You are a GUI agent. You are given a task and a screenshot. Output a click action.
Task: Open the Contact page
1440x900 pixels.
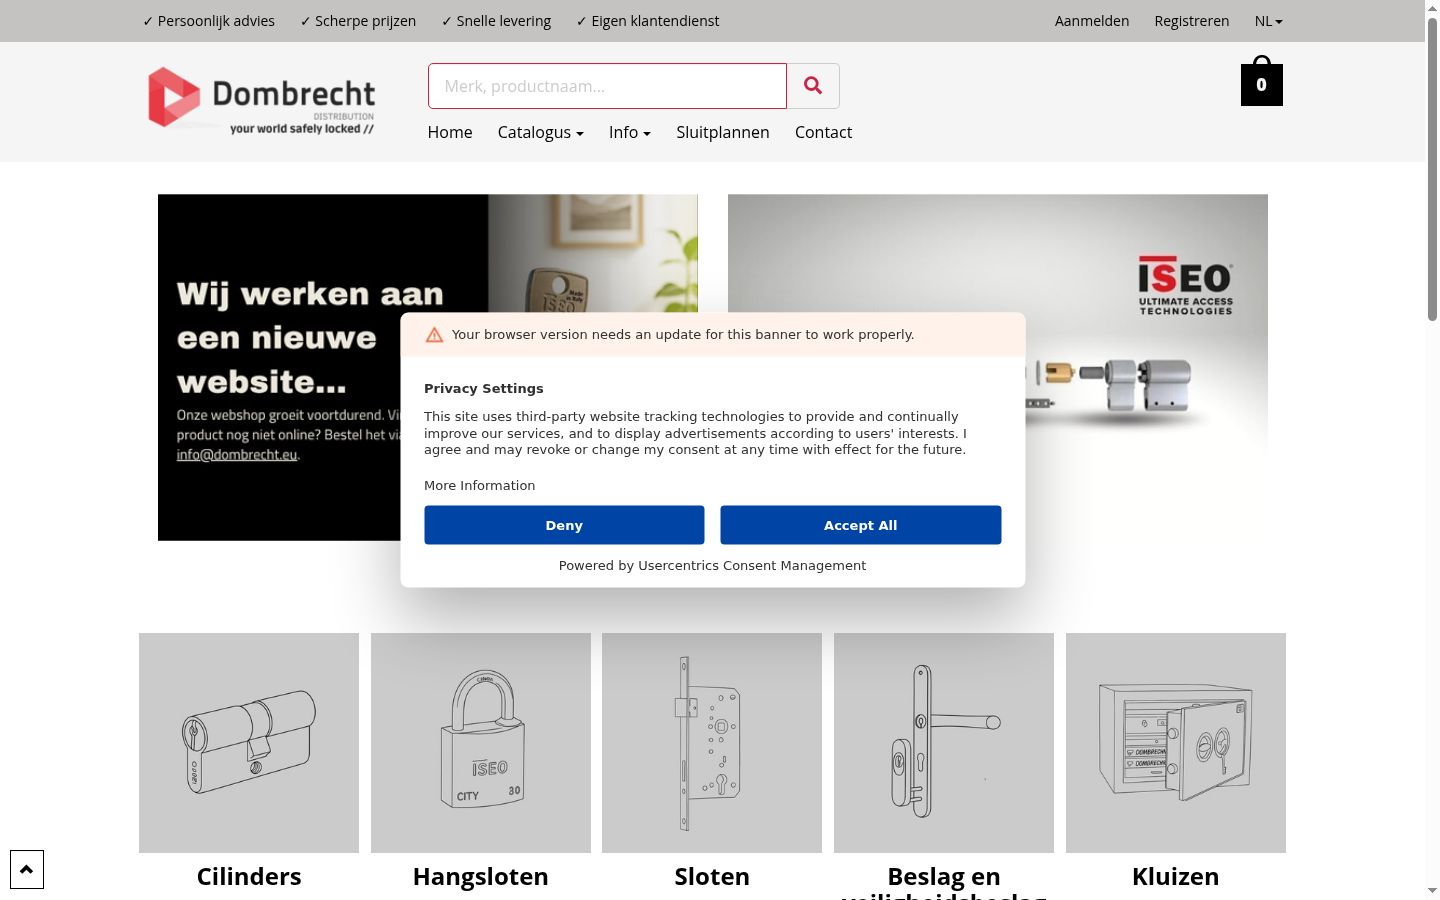[x=823, y=132]
